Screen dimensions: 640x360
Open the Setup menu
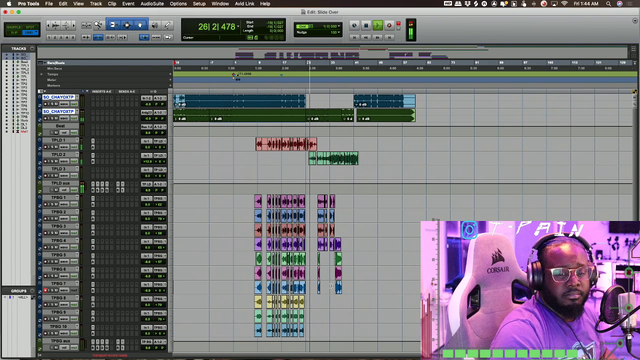(x=199, y=4)
